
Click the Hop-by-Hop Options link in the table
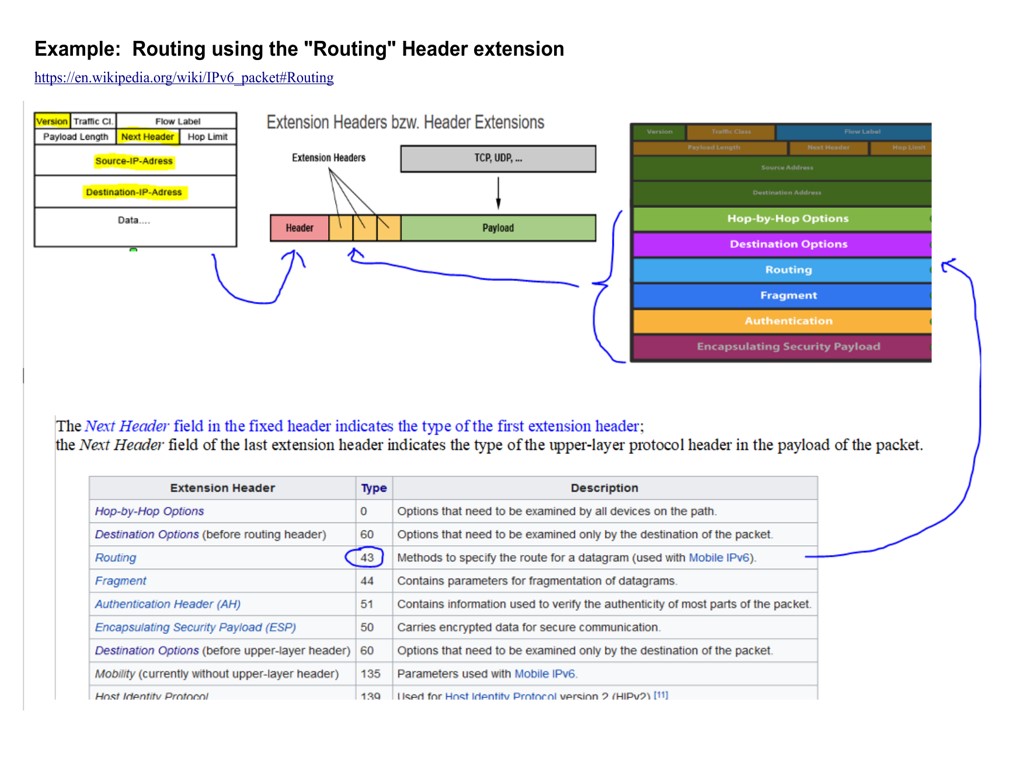pyautogui.click(x=149, y=511)
